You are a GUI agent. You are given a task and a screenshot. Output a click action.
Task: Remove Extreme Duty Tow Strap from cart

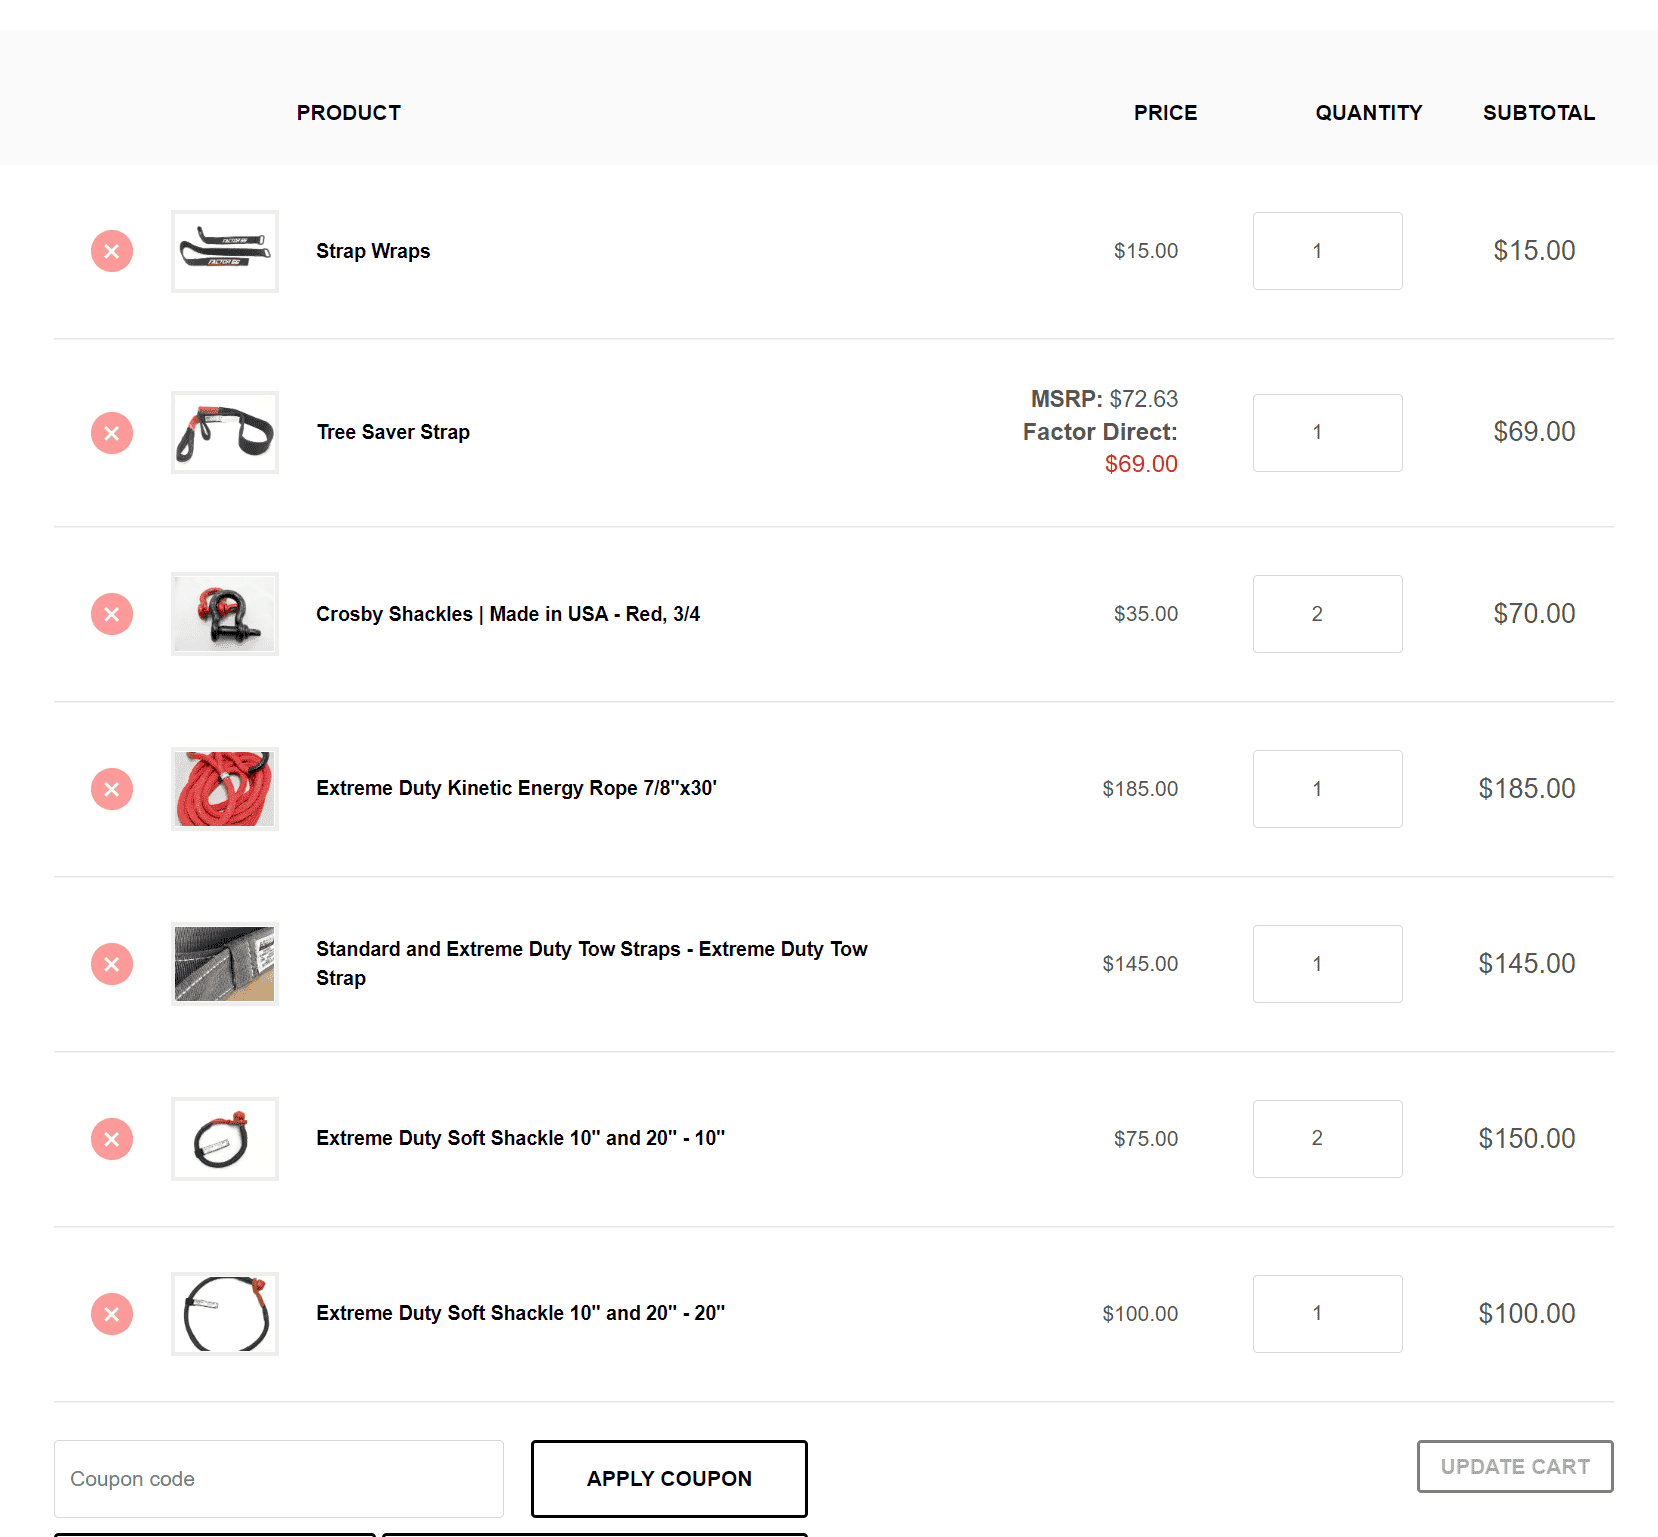pyautogui.click(x=112, y=964)
